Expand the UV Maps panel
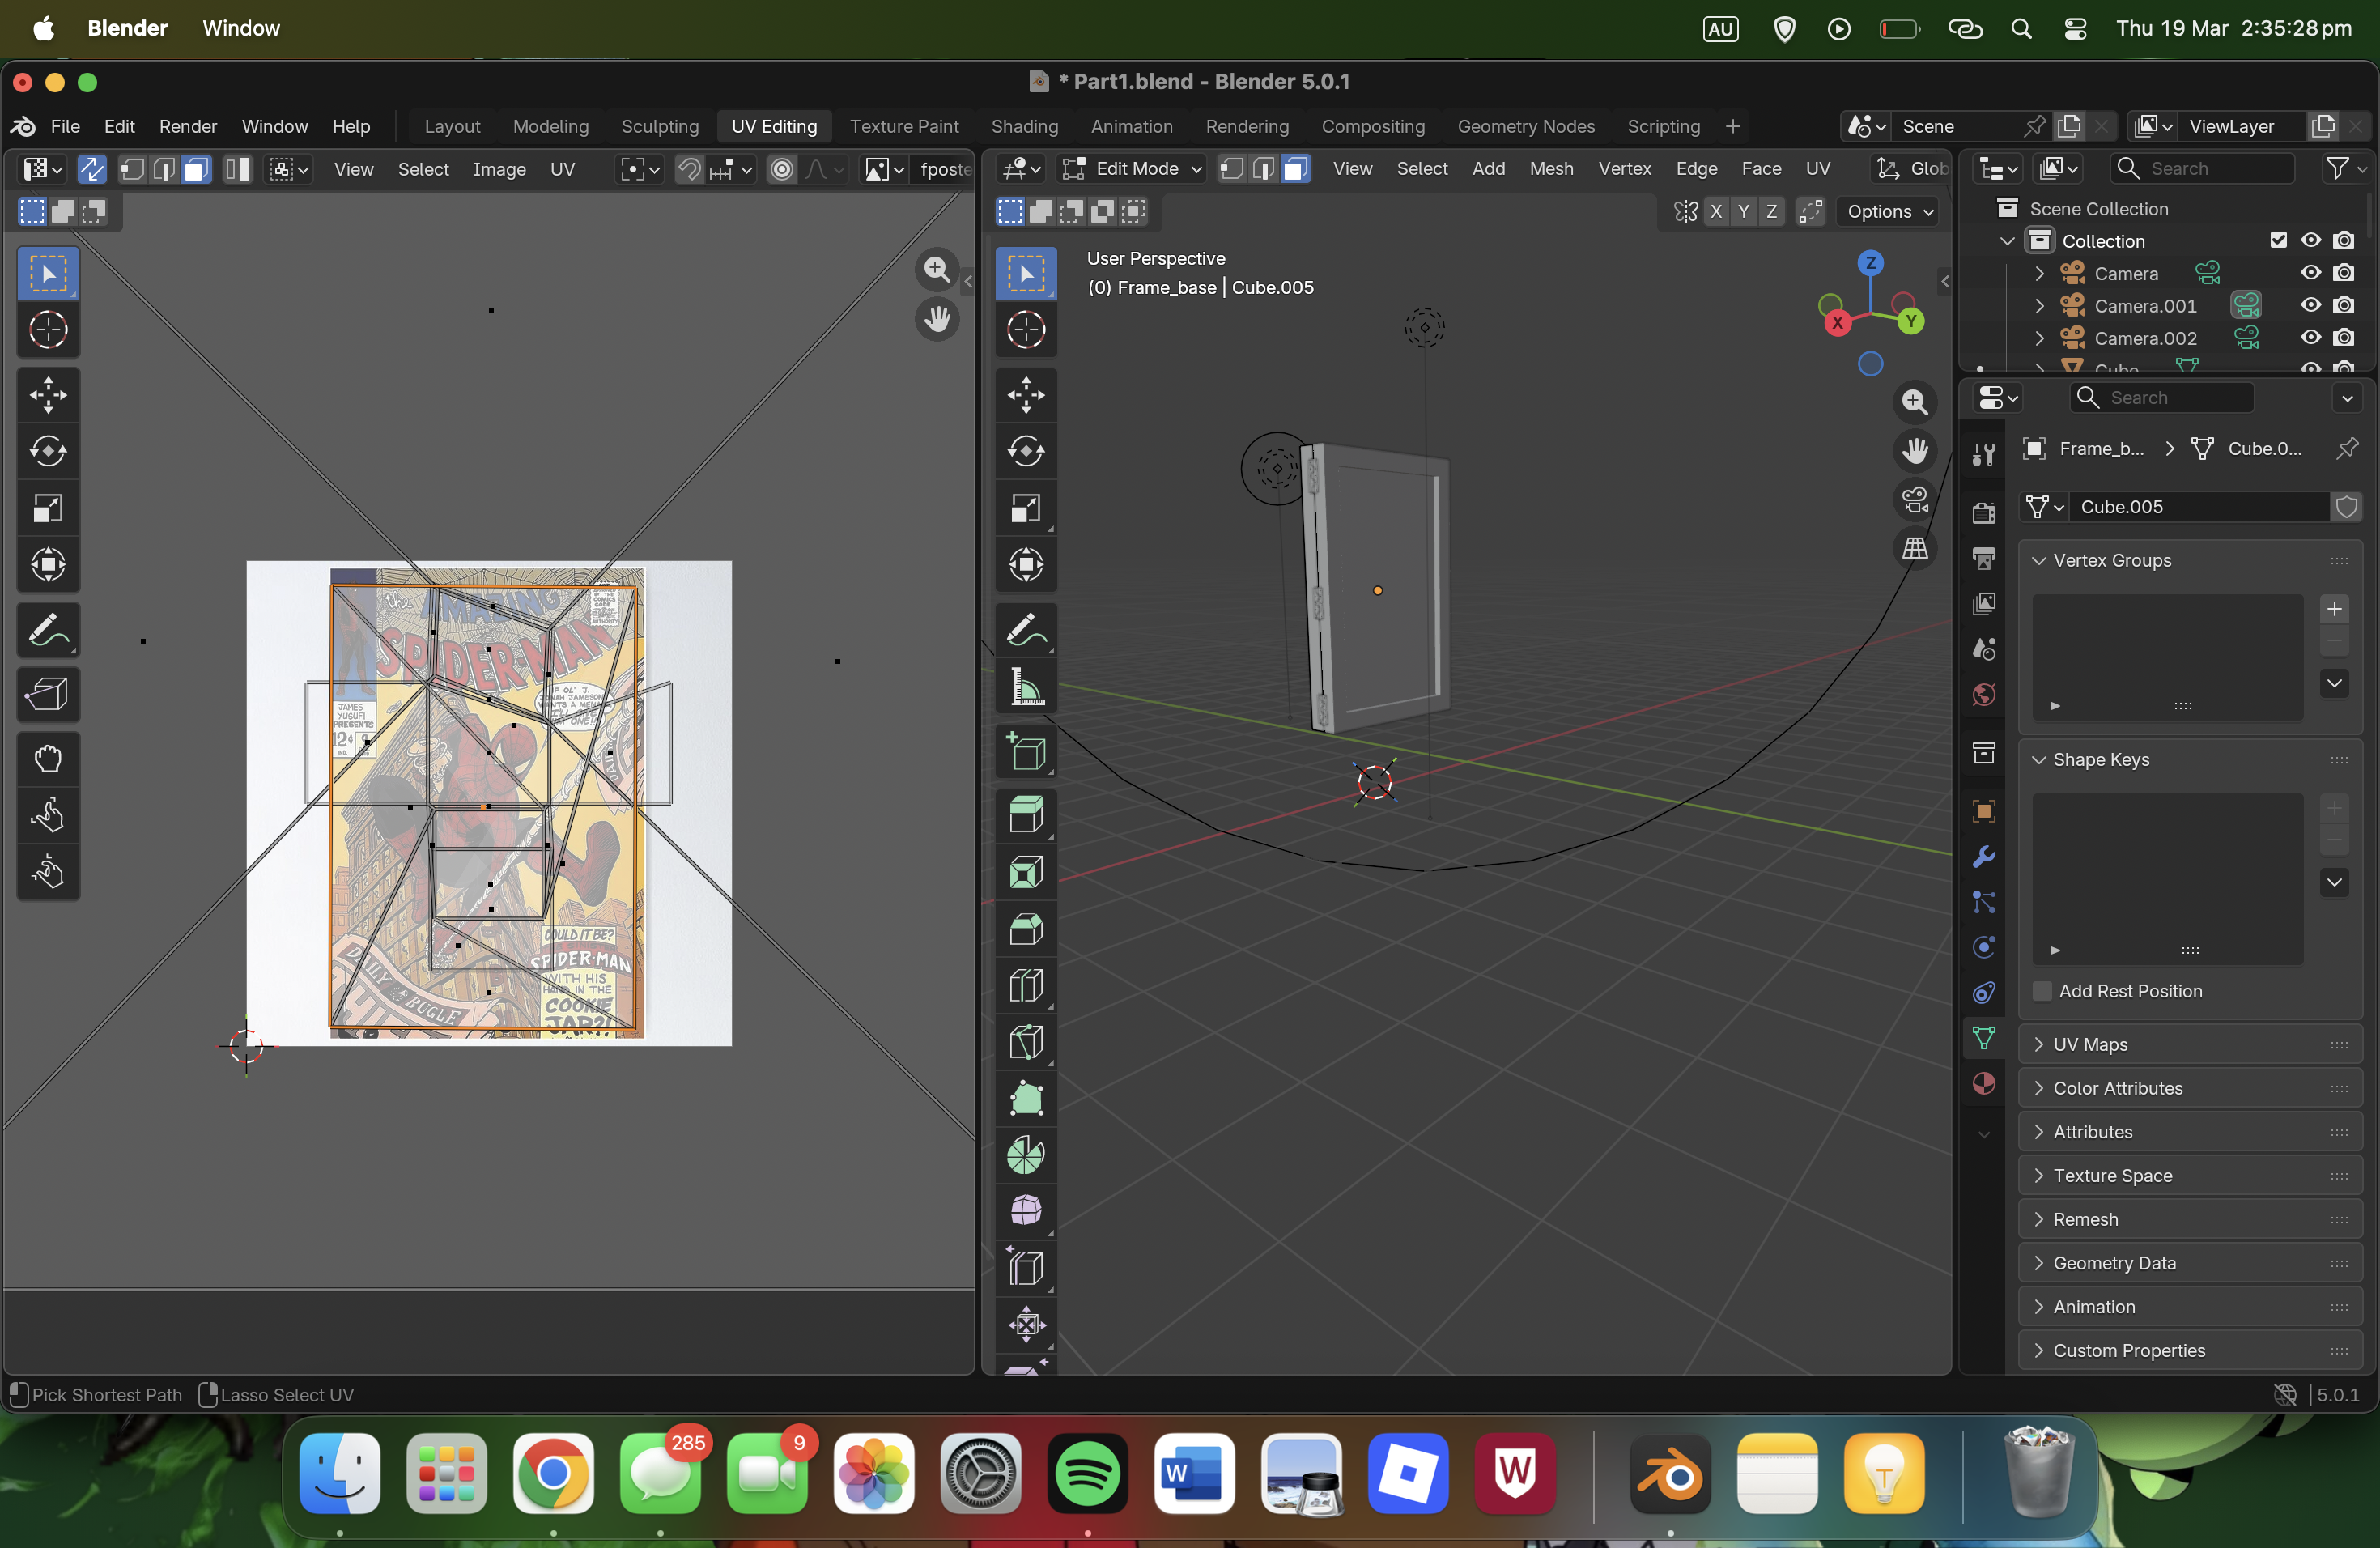2380x1548 pixels. [2090, 1044]
